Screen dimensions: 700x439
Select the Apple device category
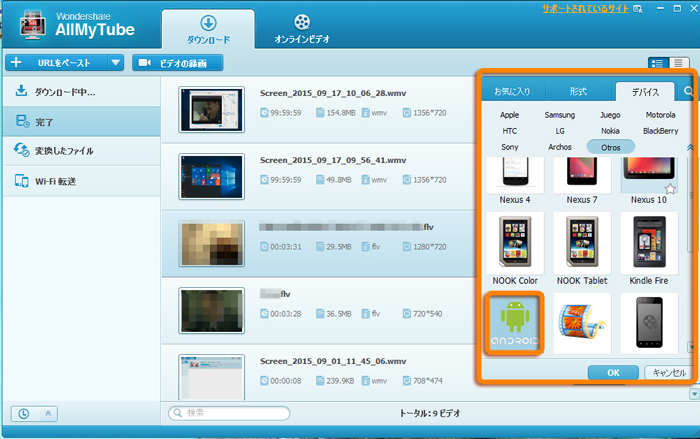tap(509, 115)
